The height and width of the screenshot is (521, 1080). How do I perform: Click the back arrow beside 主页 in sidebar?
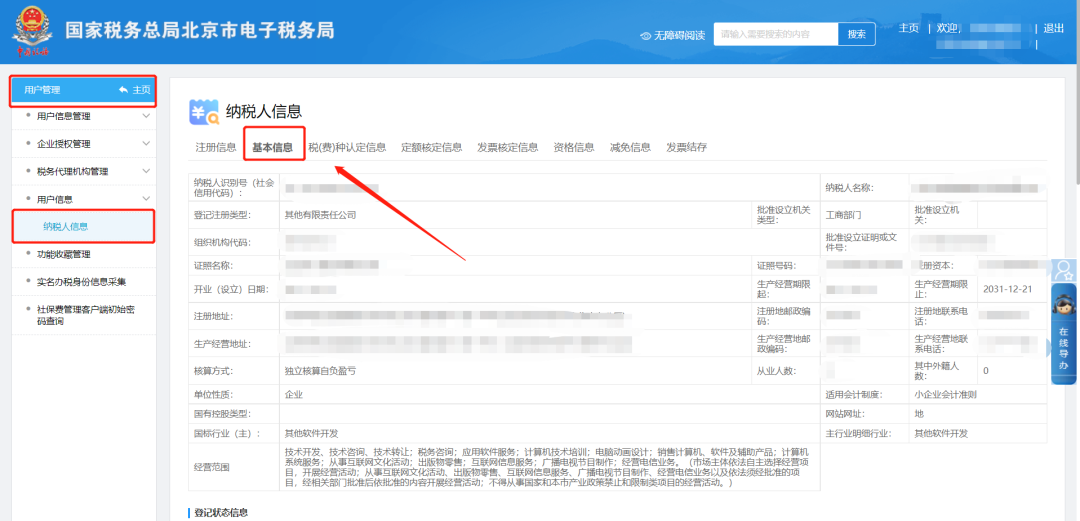click(x=123, y=90)
